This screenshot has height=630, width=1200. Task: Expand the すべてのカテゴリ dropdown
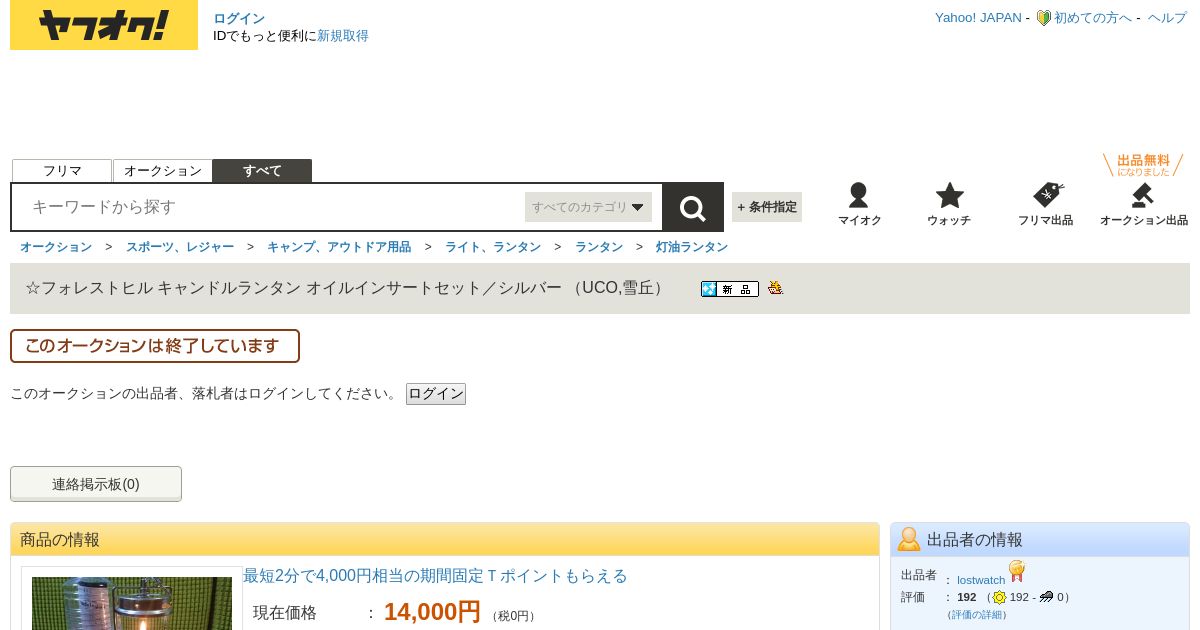click(588, 207)
